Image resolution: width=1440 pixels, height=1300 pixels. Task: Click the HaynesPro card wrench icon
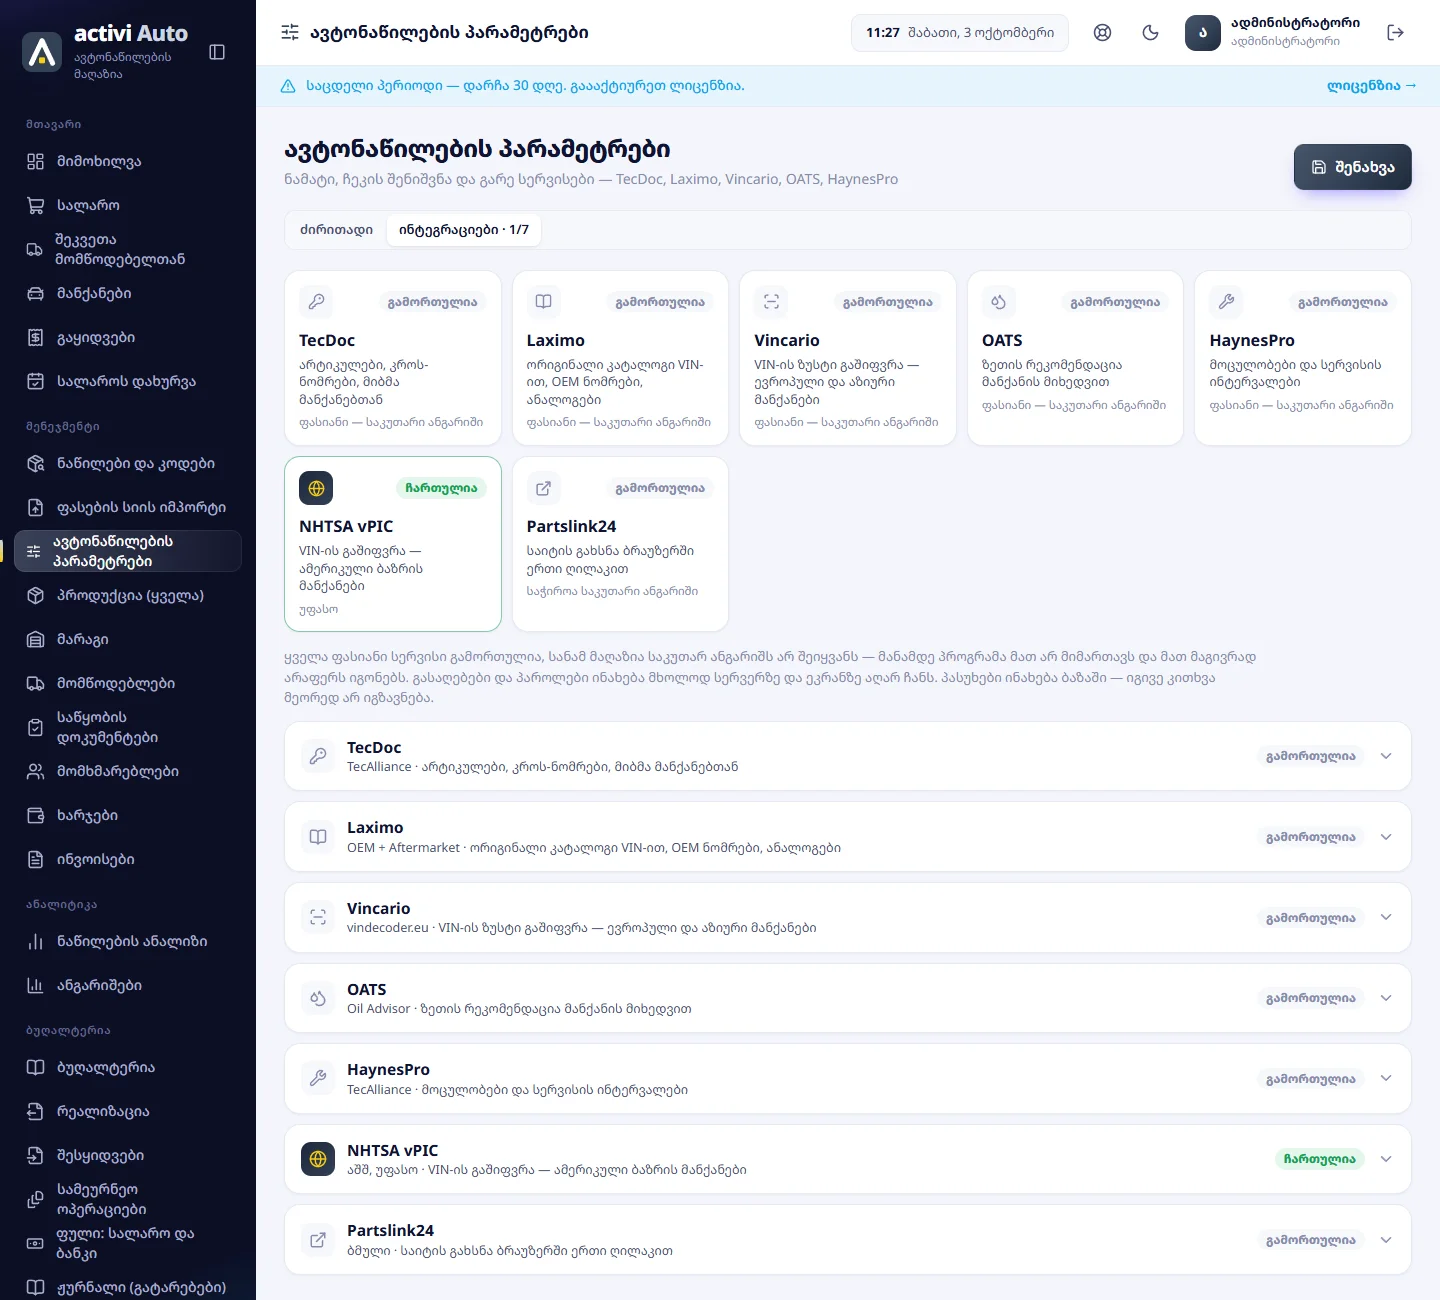coord(1227,301)
